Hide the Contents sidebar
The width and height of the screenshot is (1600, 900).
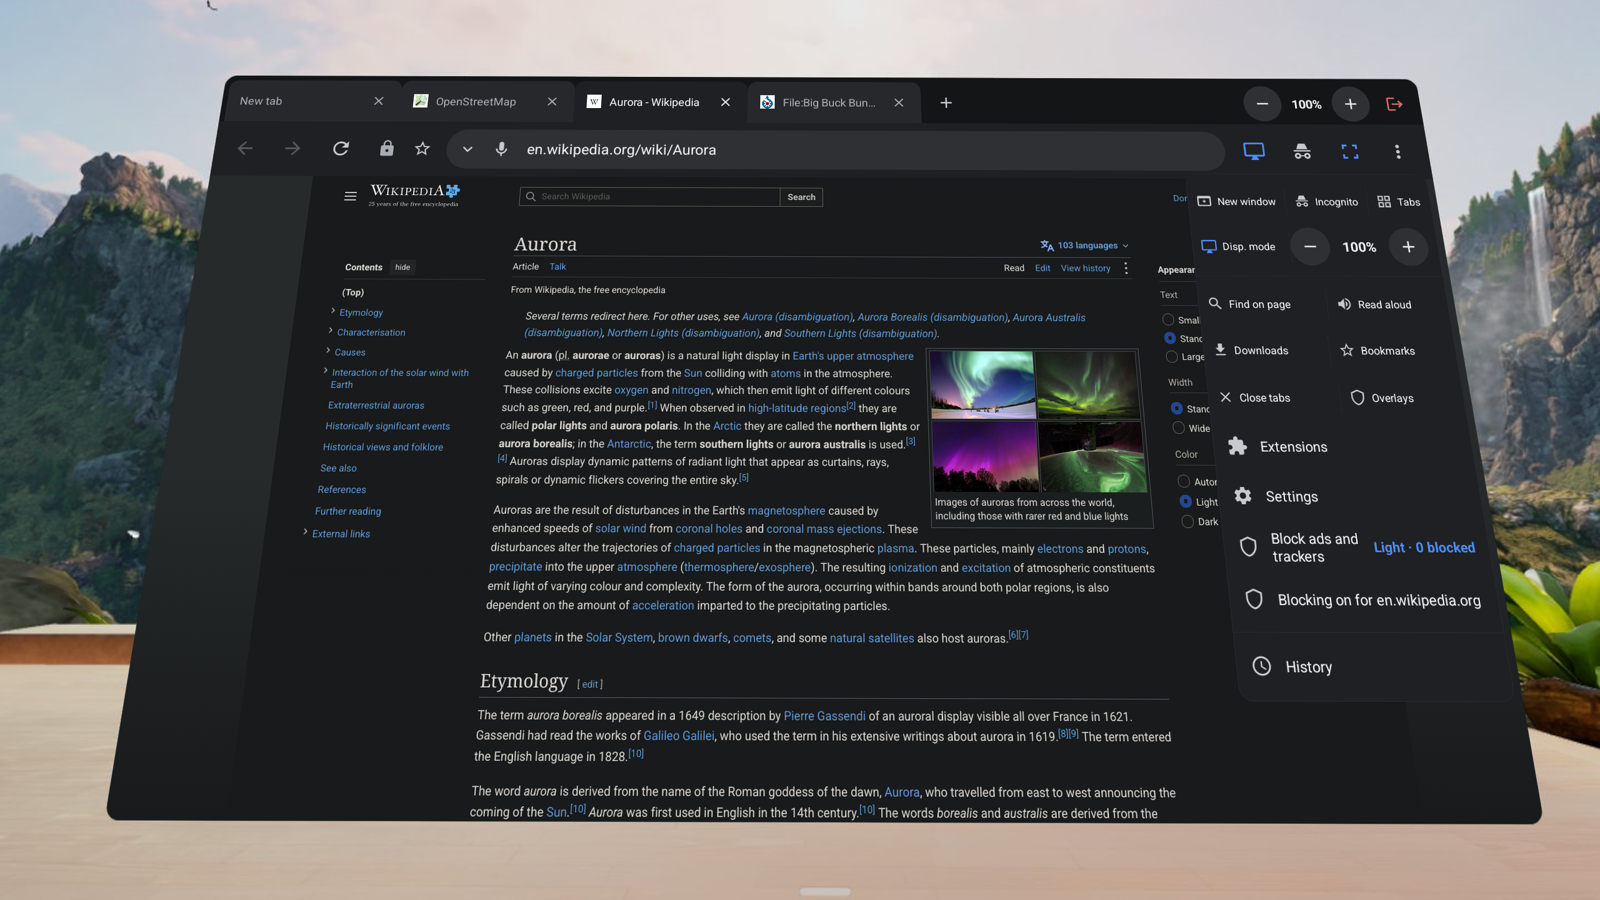pos(402,267)
